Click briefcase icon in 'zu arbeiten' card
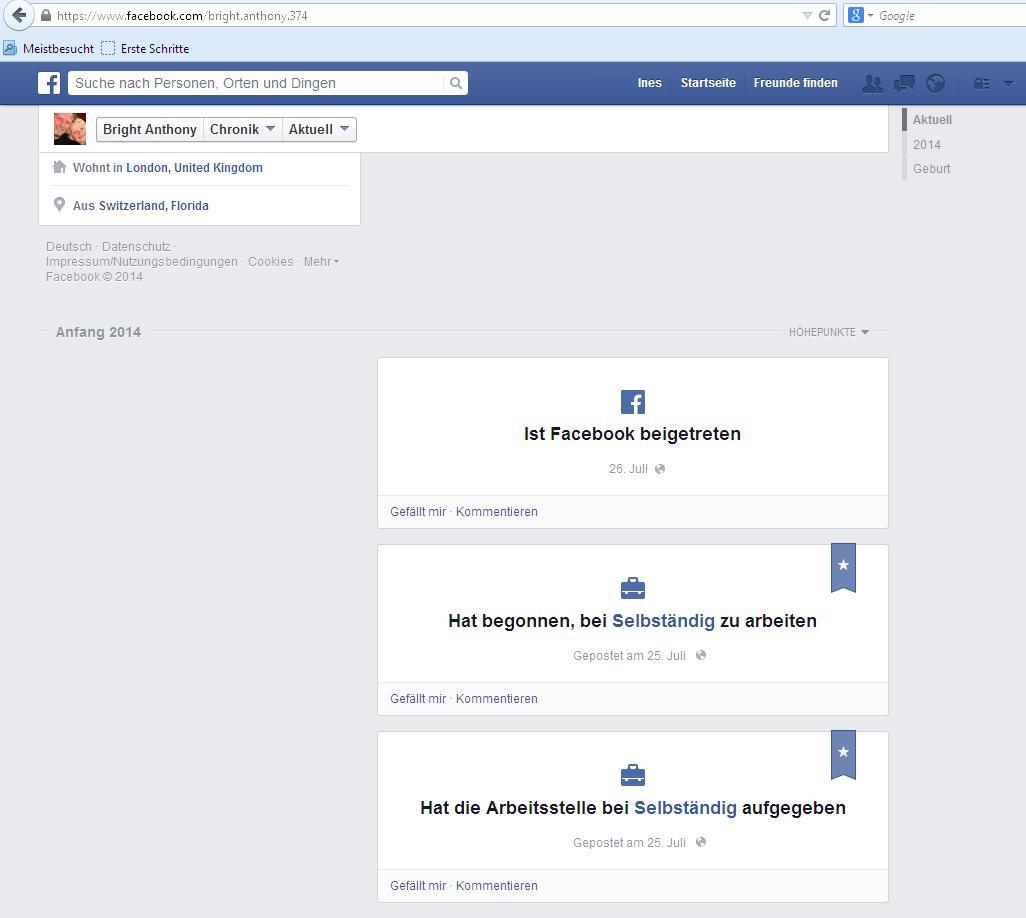Screen dimensions: 1026x918 [x=633, y=588]
